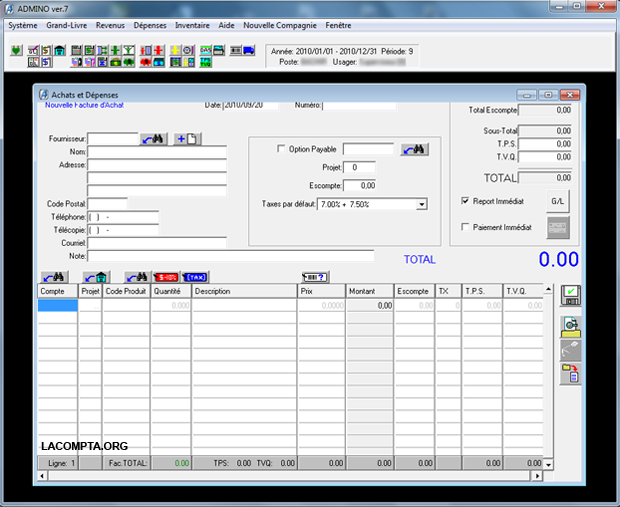Click the red cross toolbar icon
The height and width of the screenshot is (507, 620).
pos(158,50)
